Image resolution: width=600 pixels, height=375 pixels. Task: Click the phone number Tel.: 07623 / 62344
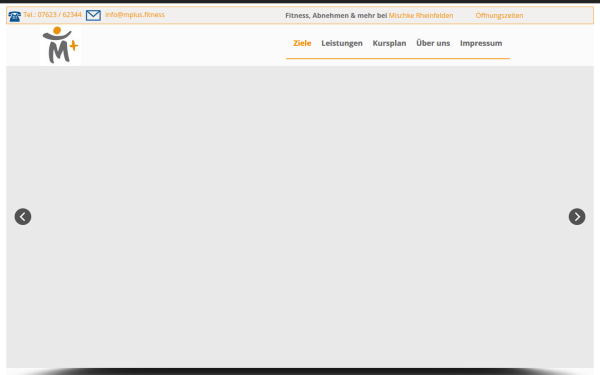[x=52, y=15]
